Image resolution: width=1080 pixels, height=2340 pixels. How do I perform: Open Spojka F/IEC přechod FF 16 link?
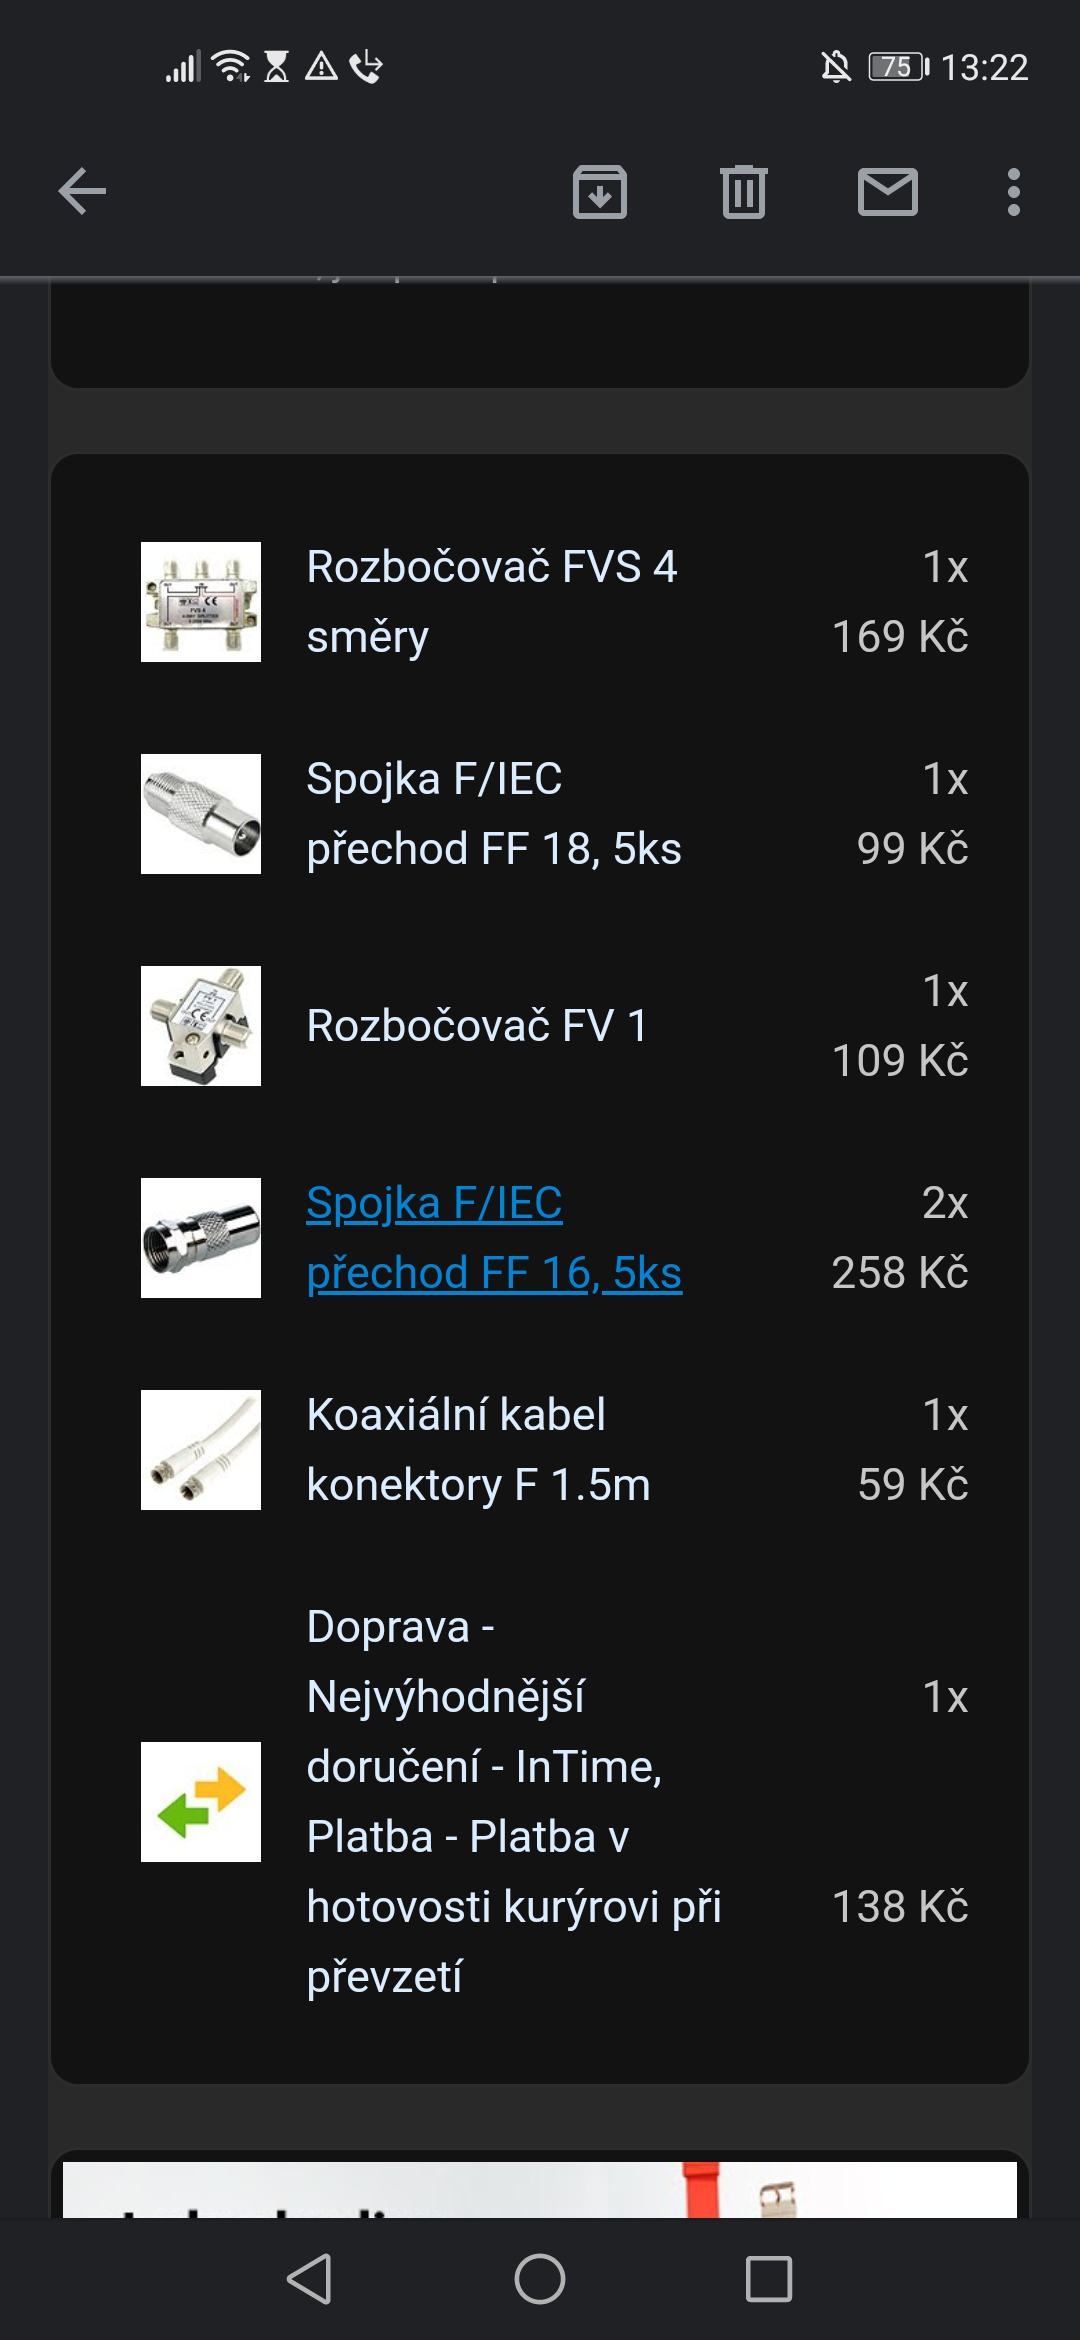click(x=494, y=1238)
